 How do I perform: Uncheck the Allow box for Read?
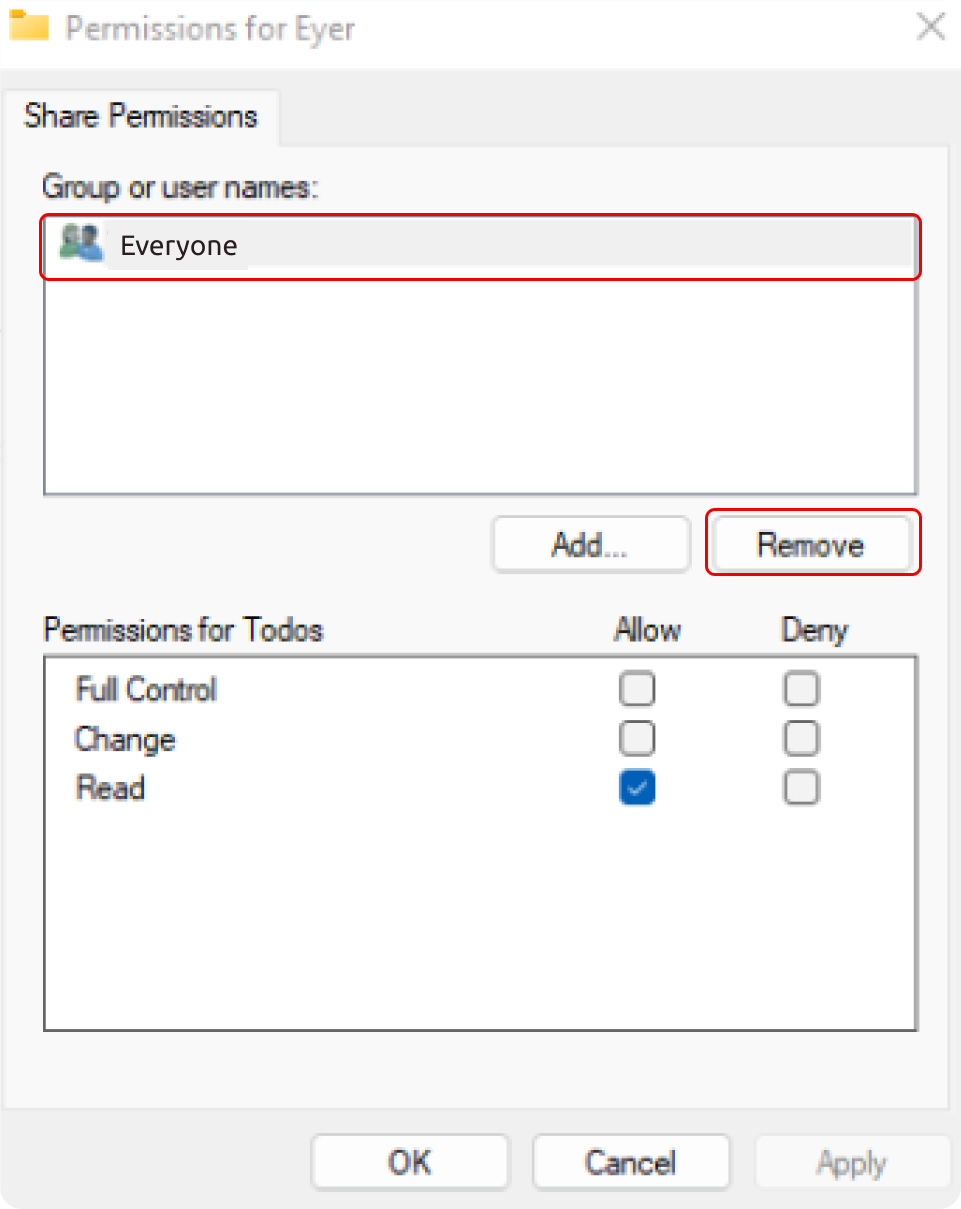point(637,788)
